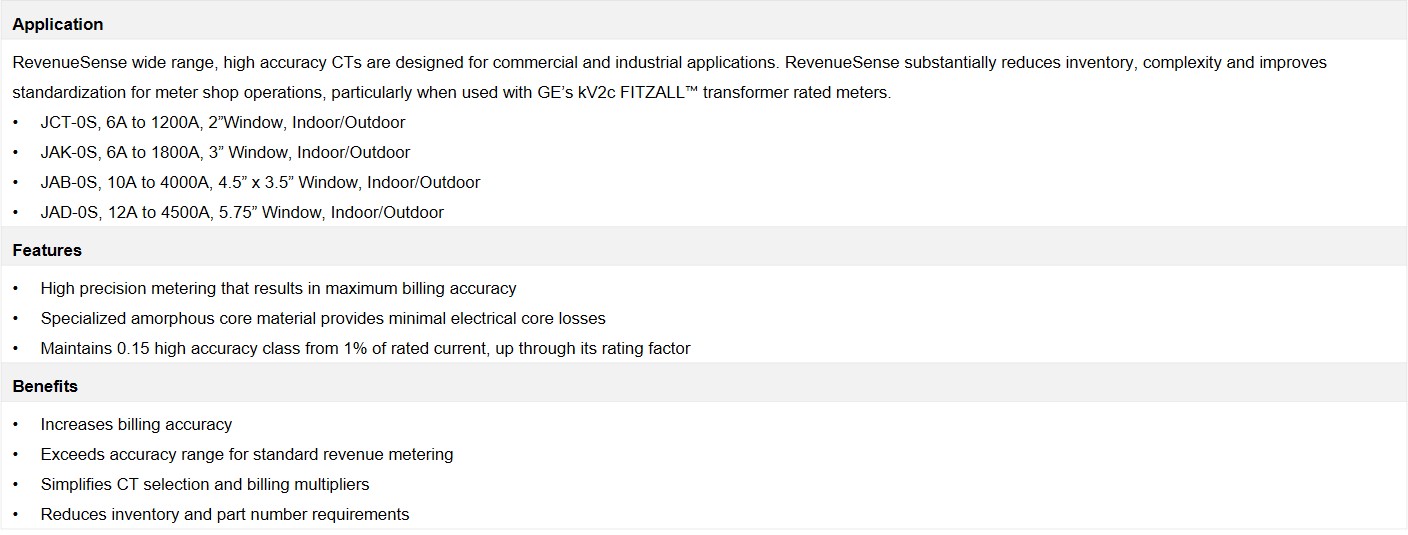
Task: Click the Benefits section header
Action: [x=45, y=386]
